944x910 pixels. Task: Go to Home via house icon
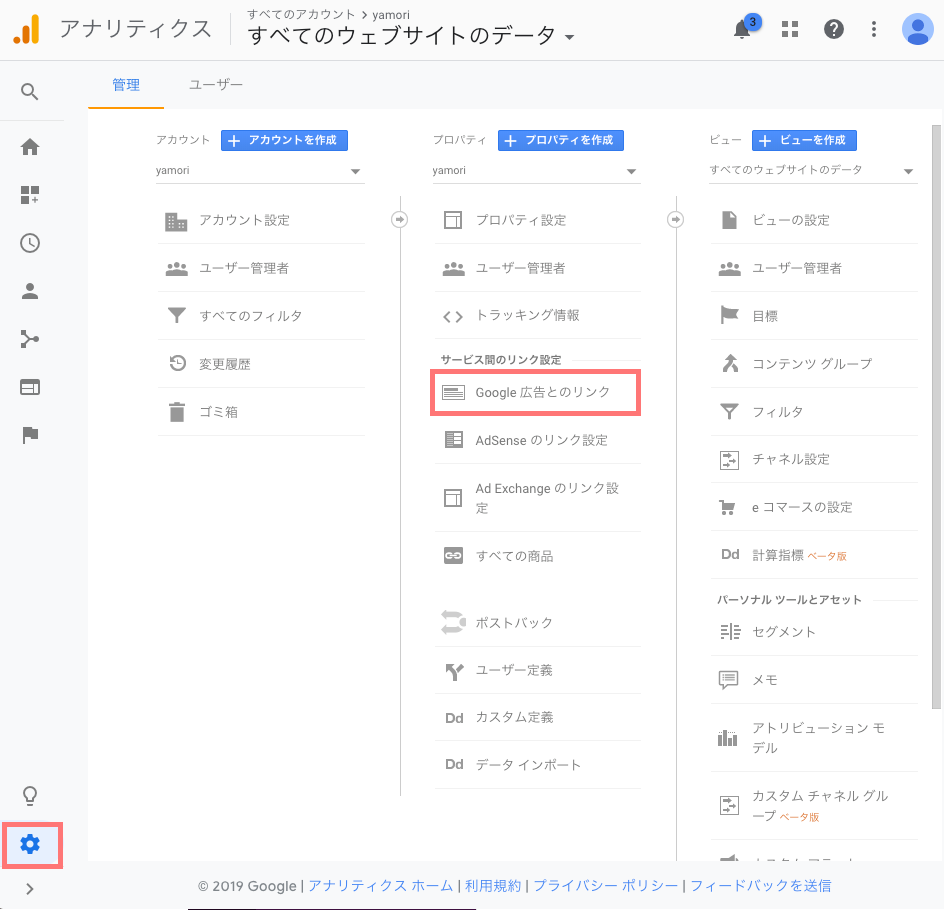pos(30,147)
